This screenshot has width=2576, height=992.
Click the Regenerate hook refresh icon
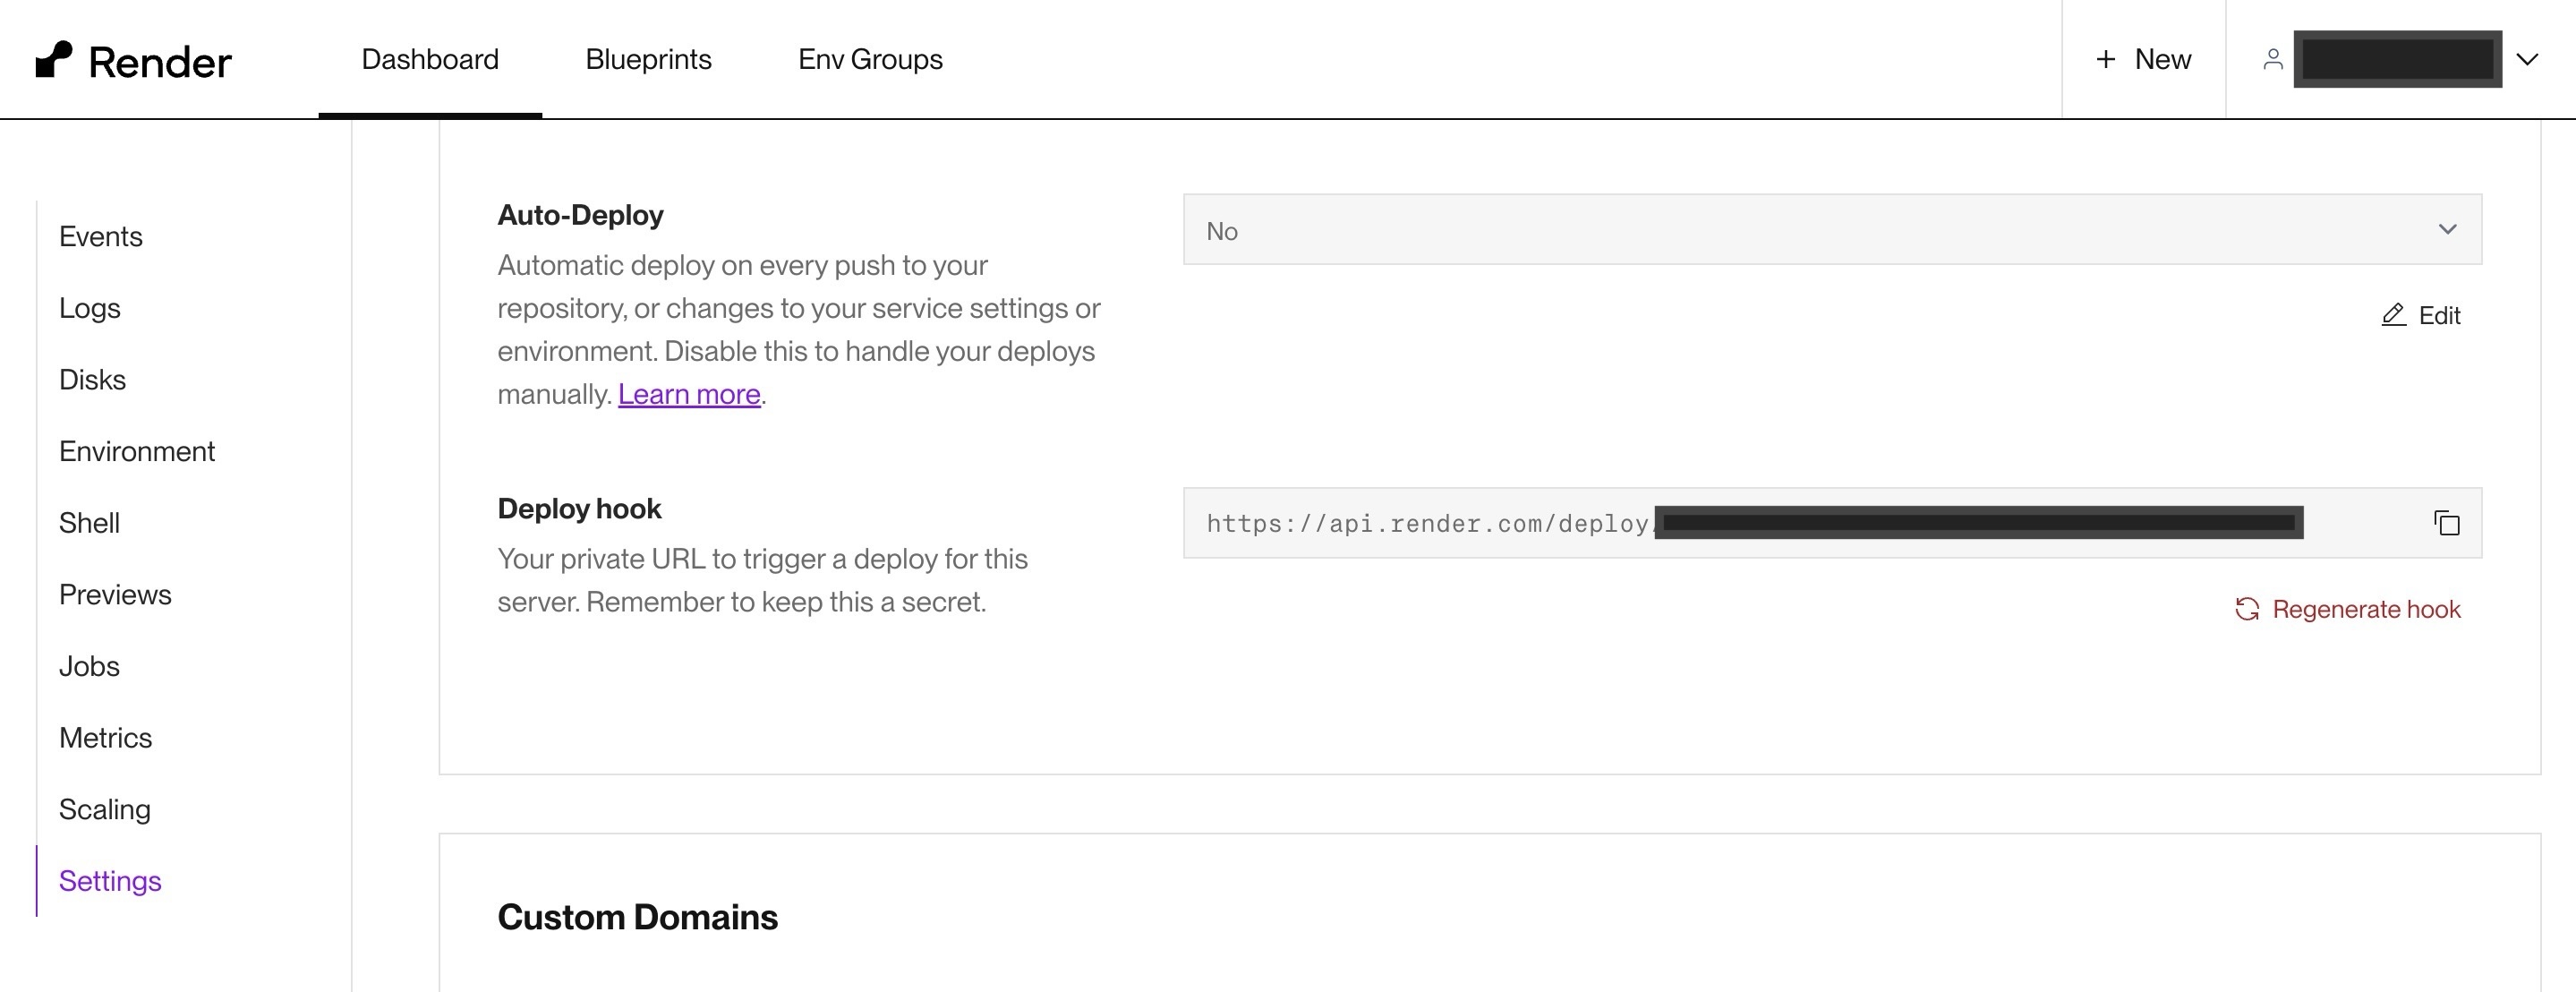tap(2247, 609)
